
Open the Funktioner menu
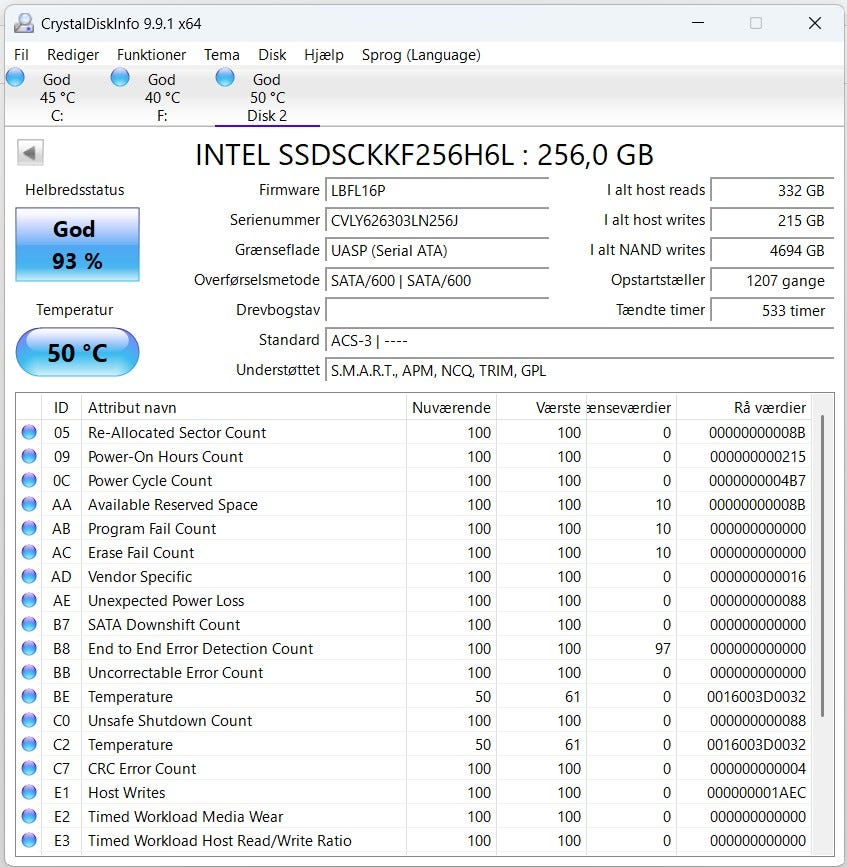point(151,55)
